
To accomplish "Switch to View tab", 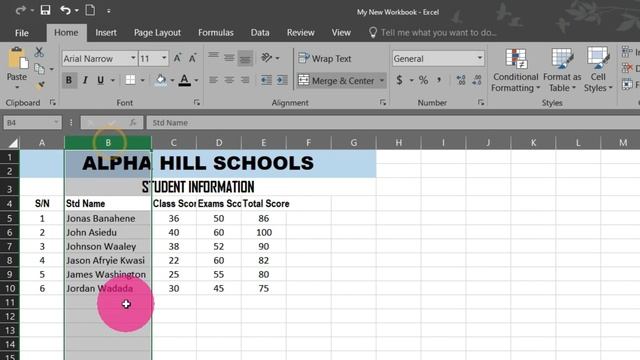I will click(341, 33).
